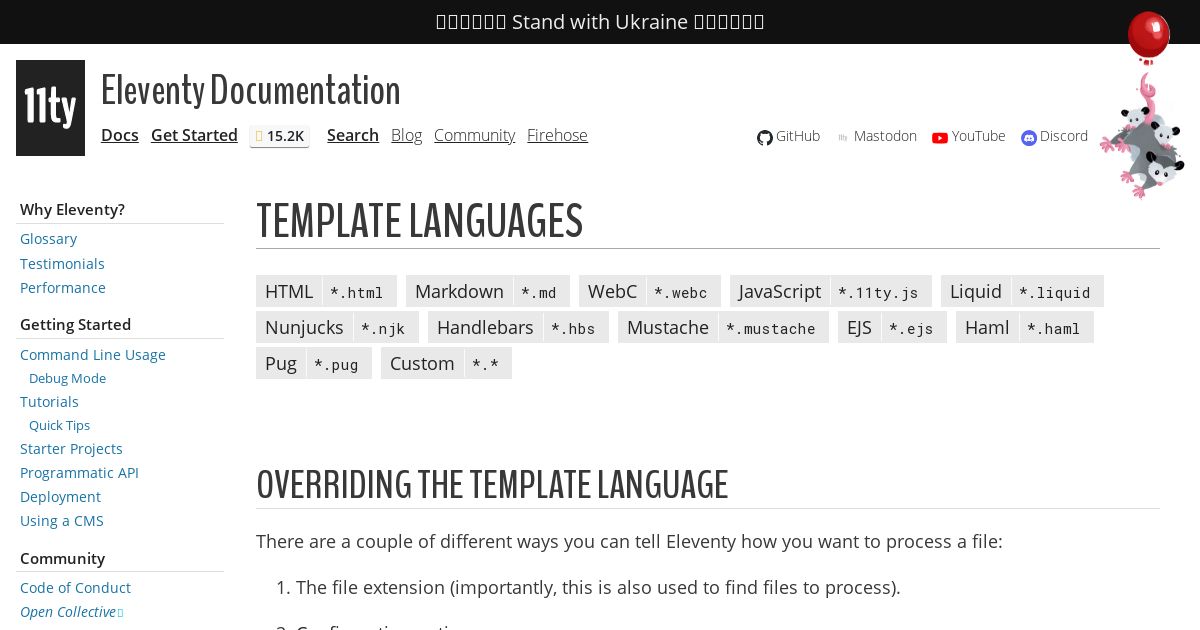This screenshot has height=630, width=1200.
Task: Open Debug Mode sub-item in sidebar
Action: [x=67, y=379]
